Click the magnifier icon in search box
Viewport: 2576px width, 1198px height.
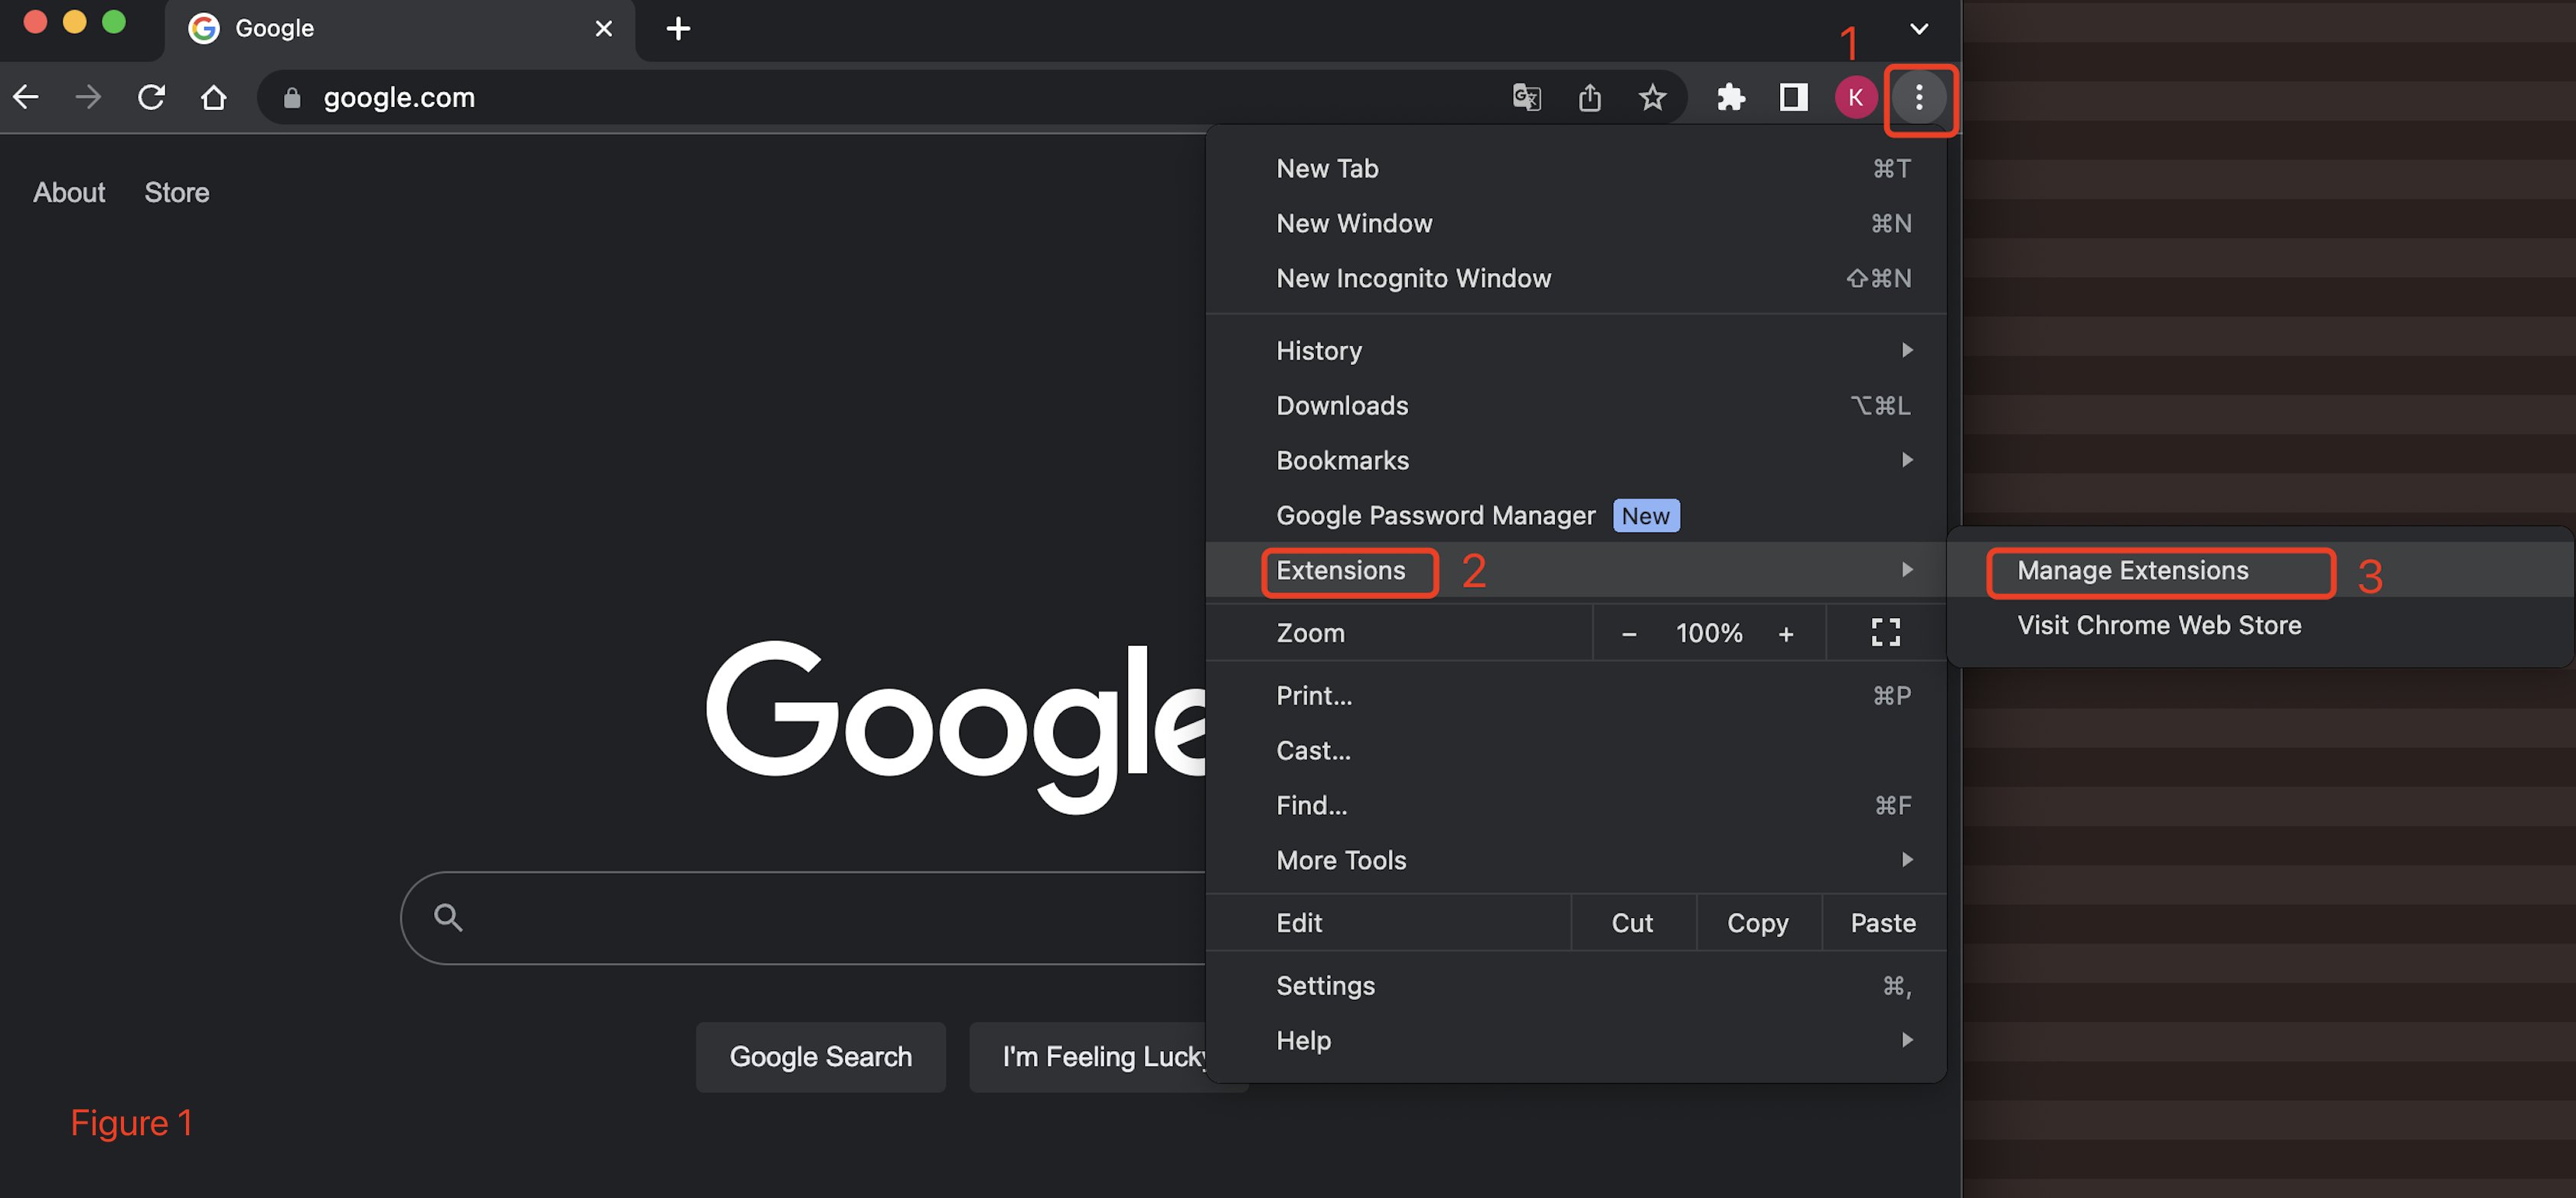click(x=448, y=917)
